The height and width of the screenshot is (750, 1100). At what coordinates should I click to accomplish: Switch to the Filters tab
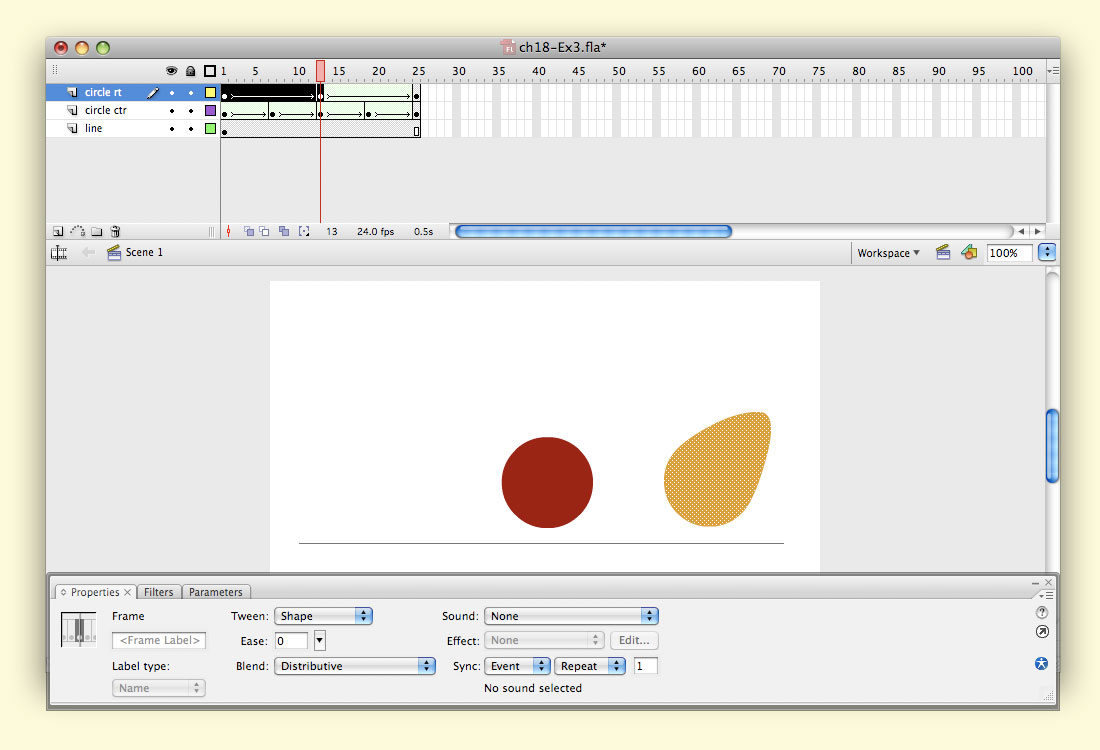158,592
